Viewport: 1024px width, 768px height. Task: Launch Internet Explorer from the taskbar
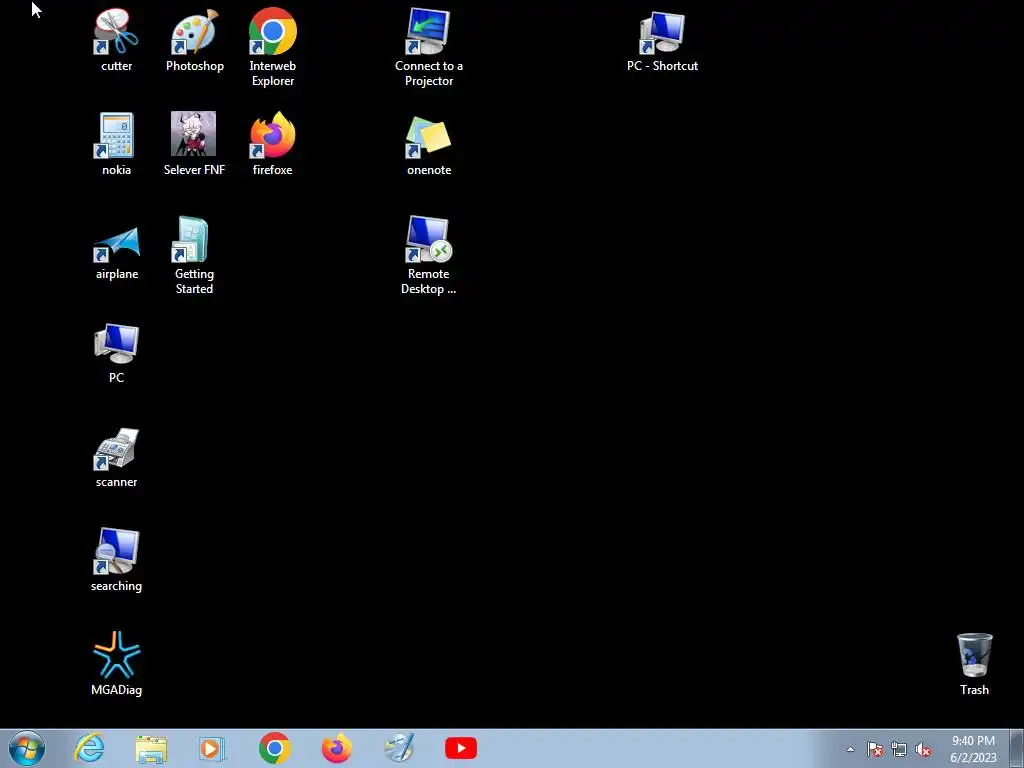[89, 748]
